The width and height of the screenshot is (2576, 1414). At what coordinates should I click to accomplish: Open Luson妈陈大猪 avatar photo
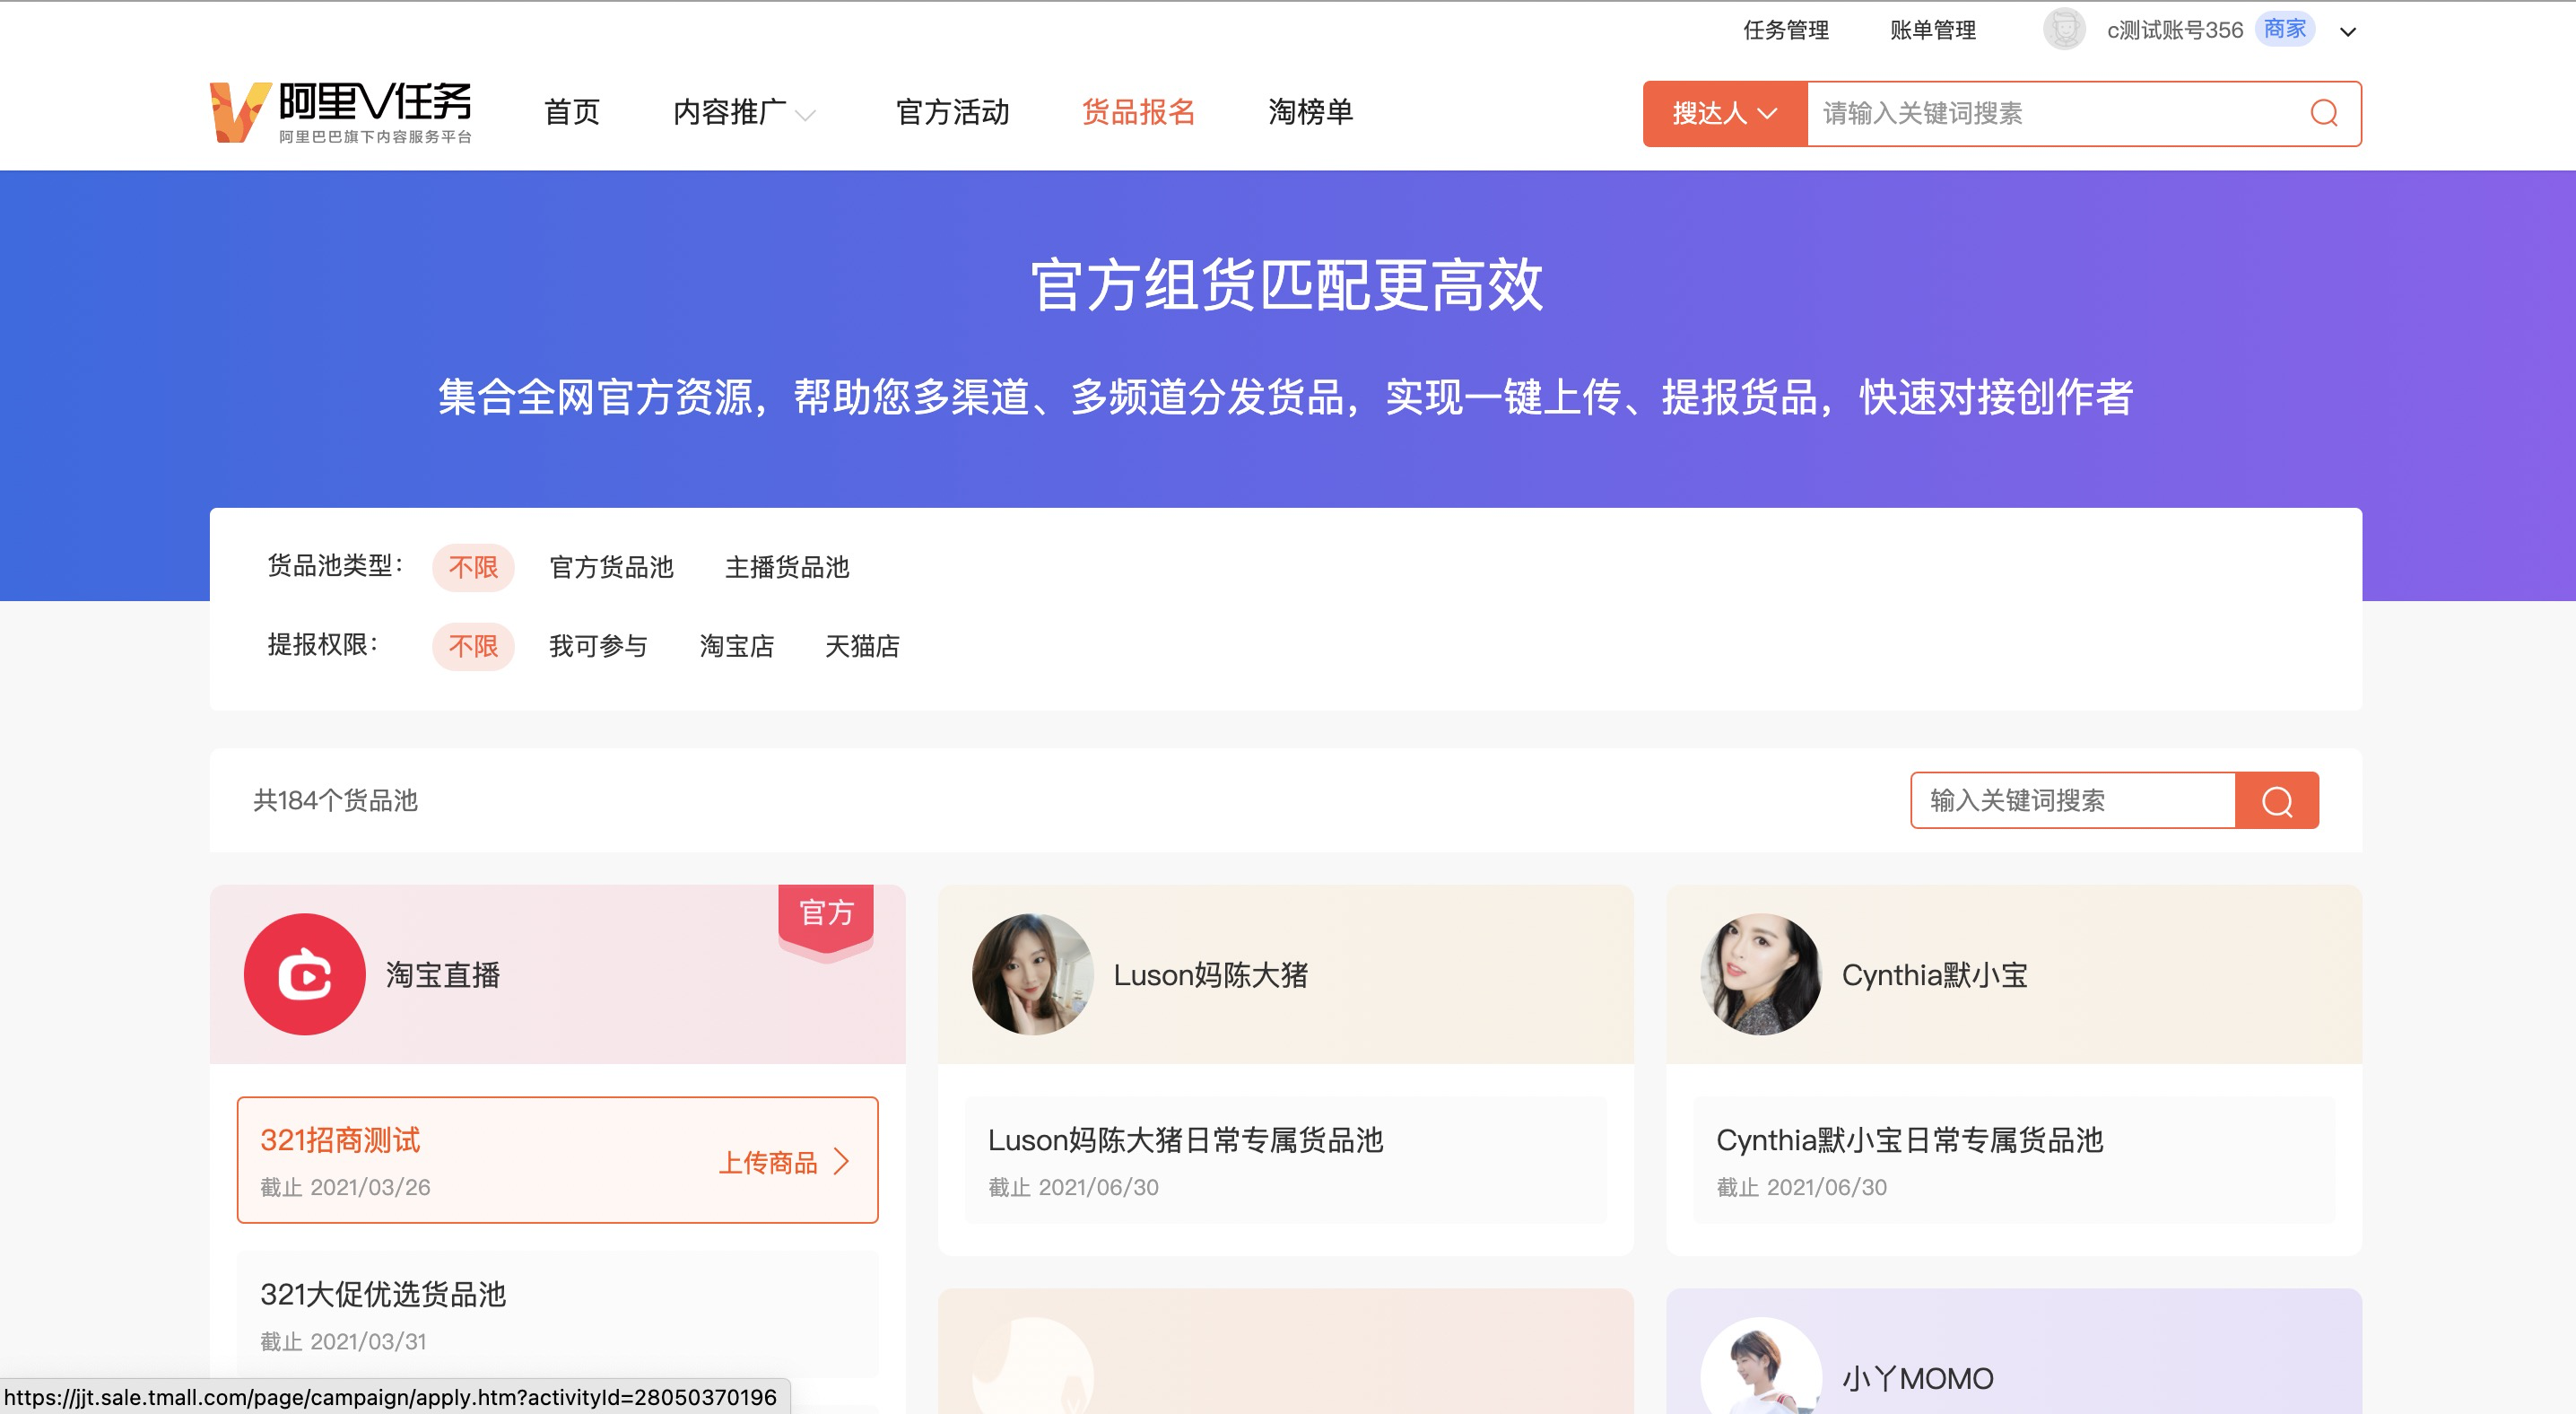point(1032,974)
